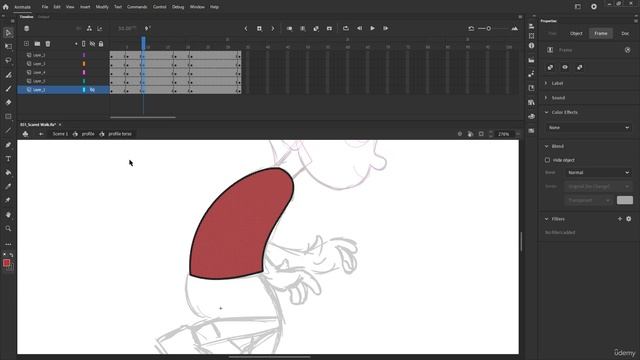Expand the Sound section
The height and width of the screenshot is (360, 640).
pos(546,98)
